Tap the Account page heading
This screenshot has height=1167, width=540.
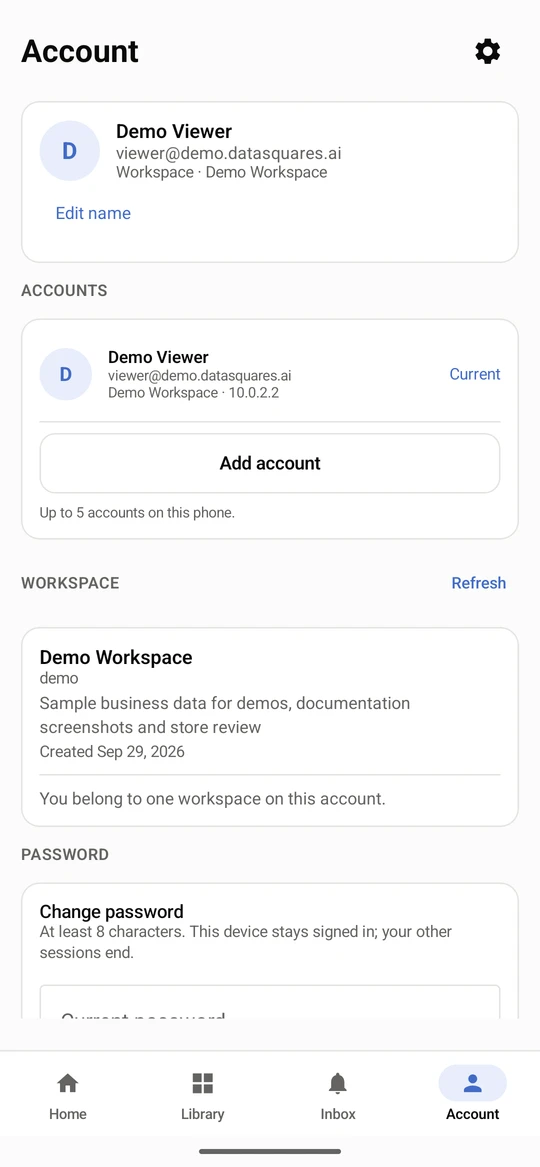pos(80,51)
